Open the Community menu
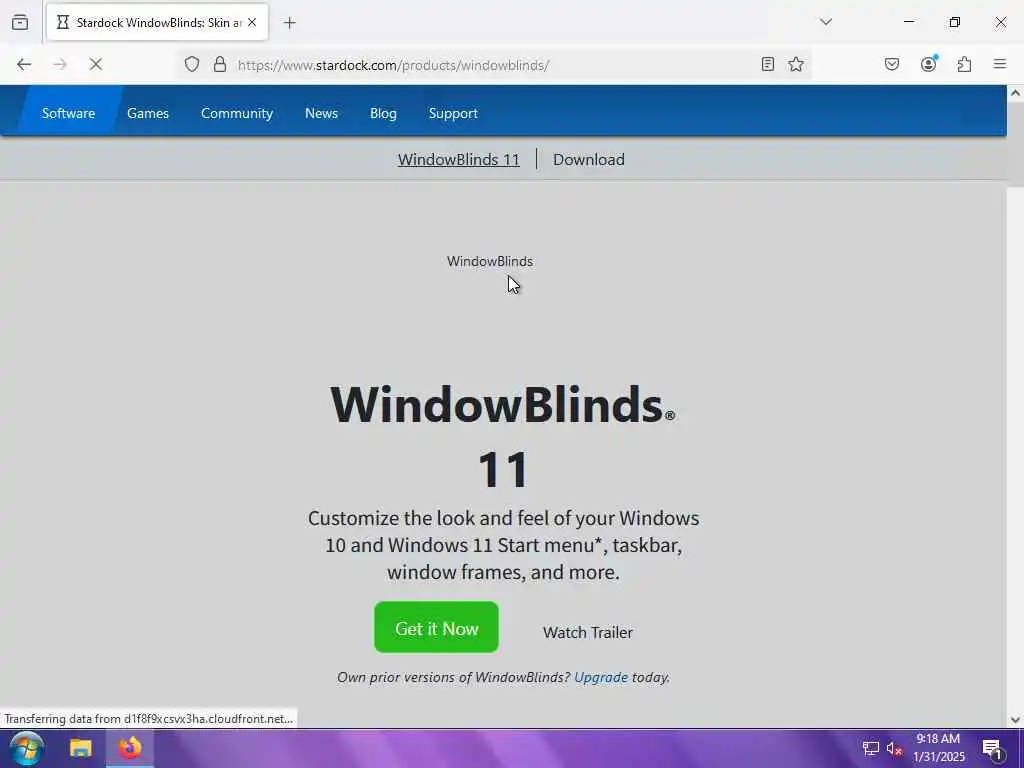The width and height of the screenshot is (1024, 768). [237, 113]
